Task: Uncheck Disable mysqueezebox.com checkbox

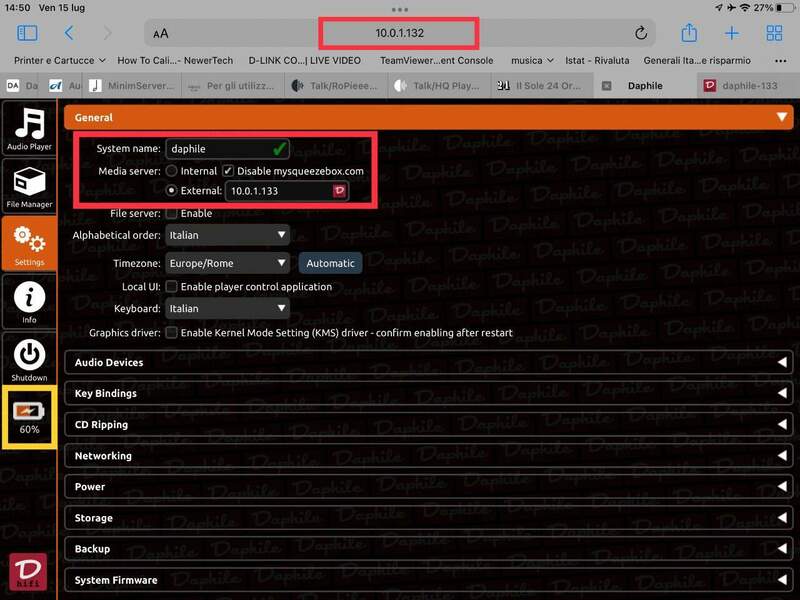Action: click(228, 171)
